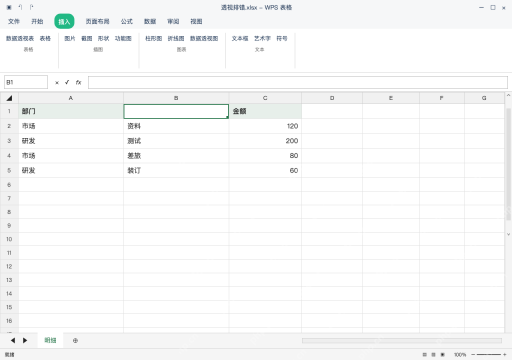Select the active cell B1
Image resolution: width=512 pixels, height=360 pixels.
(176, 111)
